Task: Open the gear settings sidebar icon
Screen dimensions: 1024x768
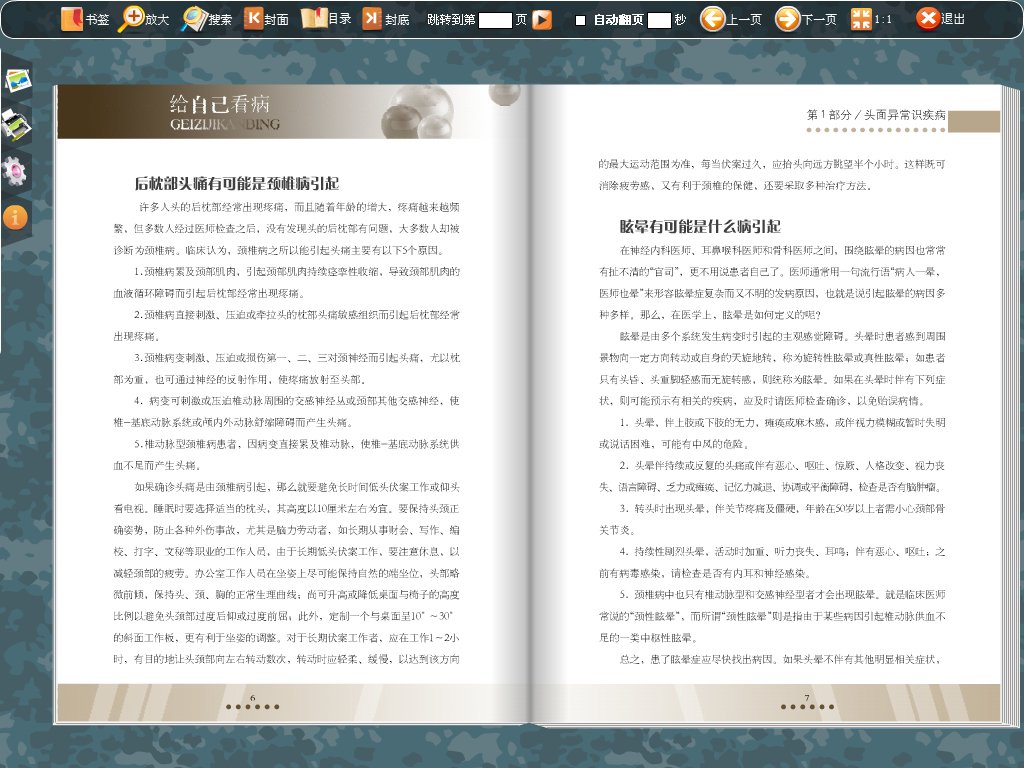Action: pyautogui.click(x=14, y=171)
